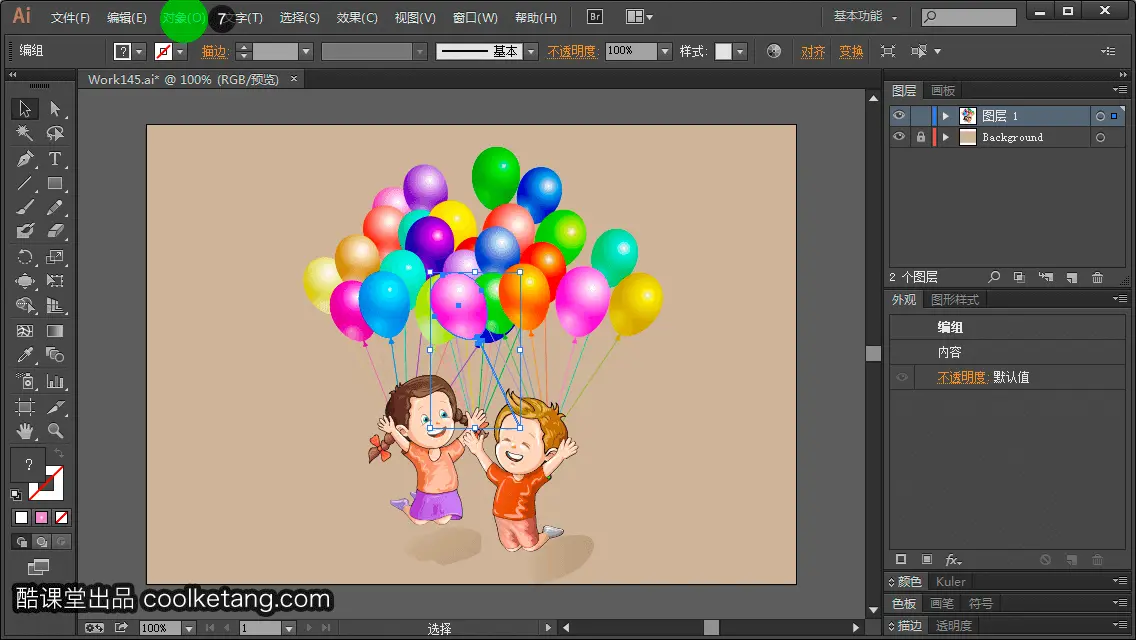Click 对齐 align link

coord(813,51)
